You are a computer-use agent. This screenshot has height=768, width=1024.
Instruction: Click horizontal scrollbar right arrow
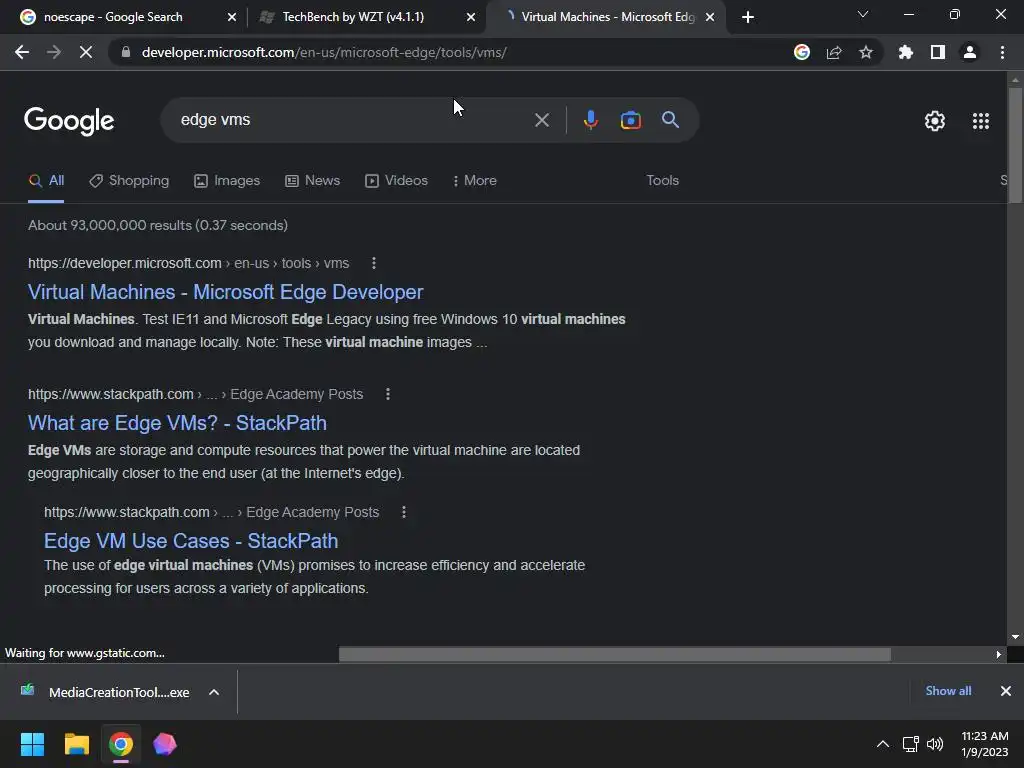[998, 654]
